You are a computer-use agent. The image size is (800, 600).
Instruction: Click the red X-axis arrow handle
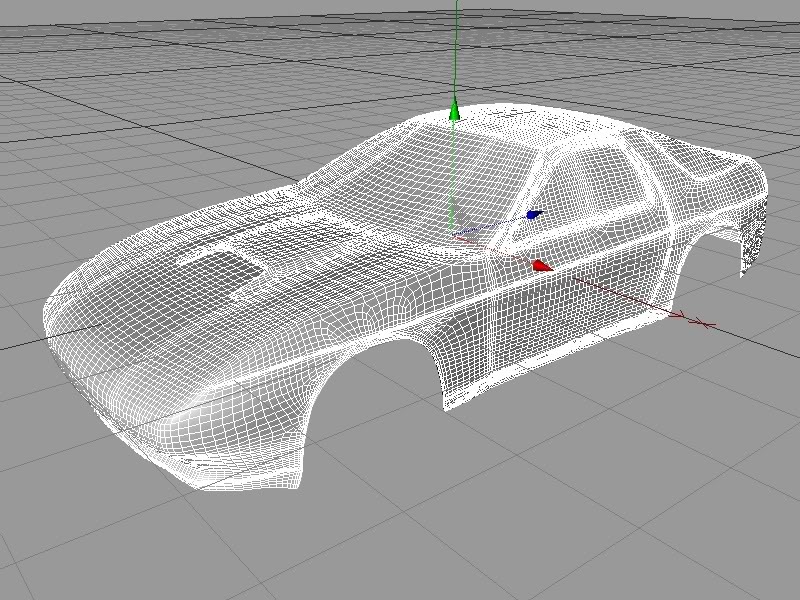coord(541,265)
